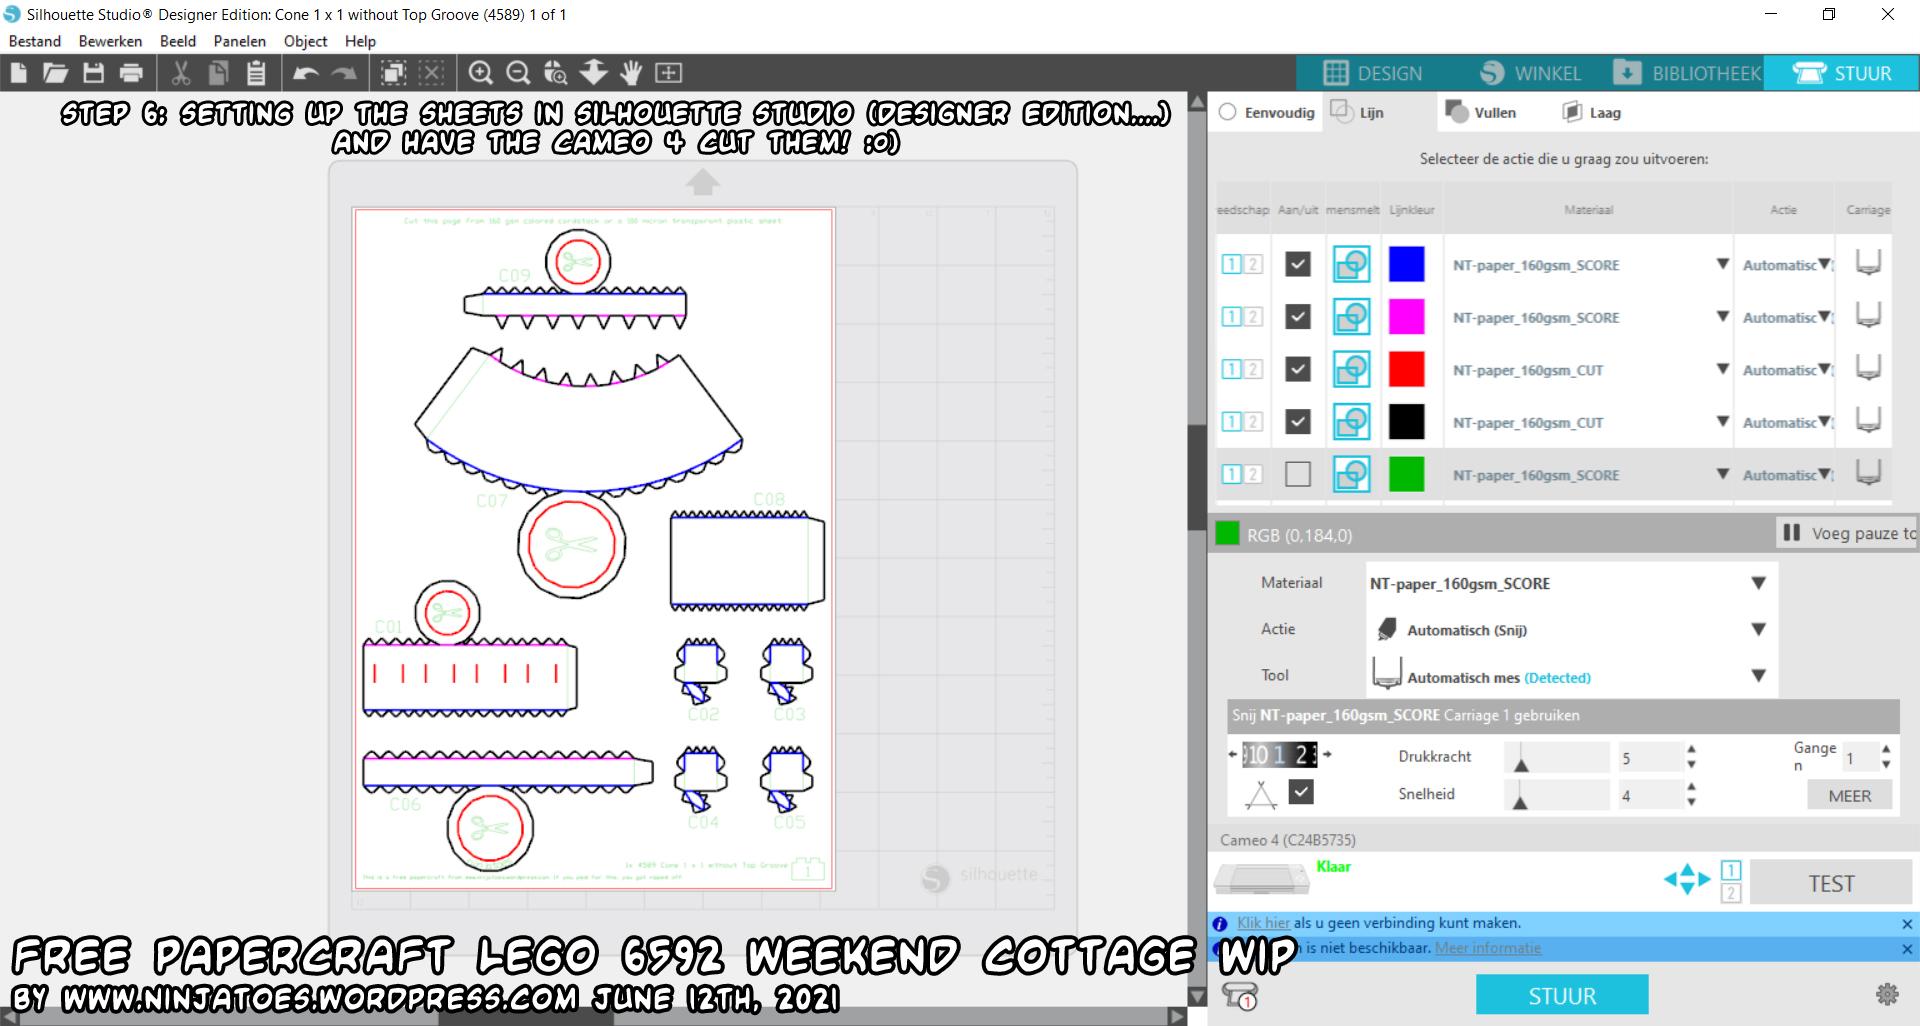Uncheck the black line color row
The image size is (1920, 1026).
1298,421
